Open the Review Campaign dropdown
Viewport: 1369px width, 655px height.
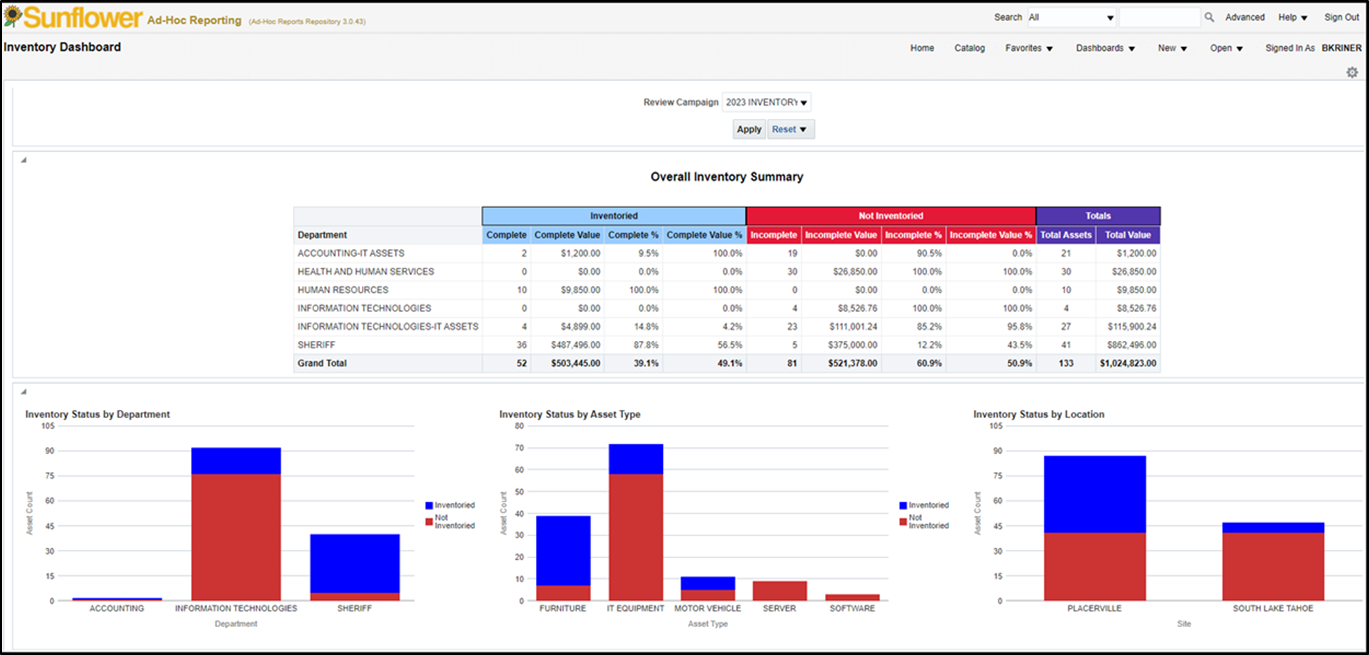click(x=766, y=102)
